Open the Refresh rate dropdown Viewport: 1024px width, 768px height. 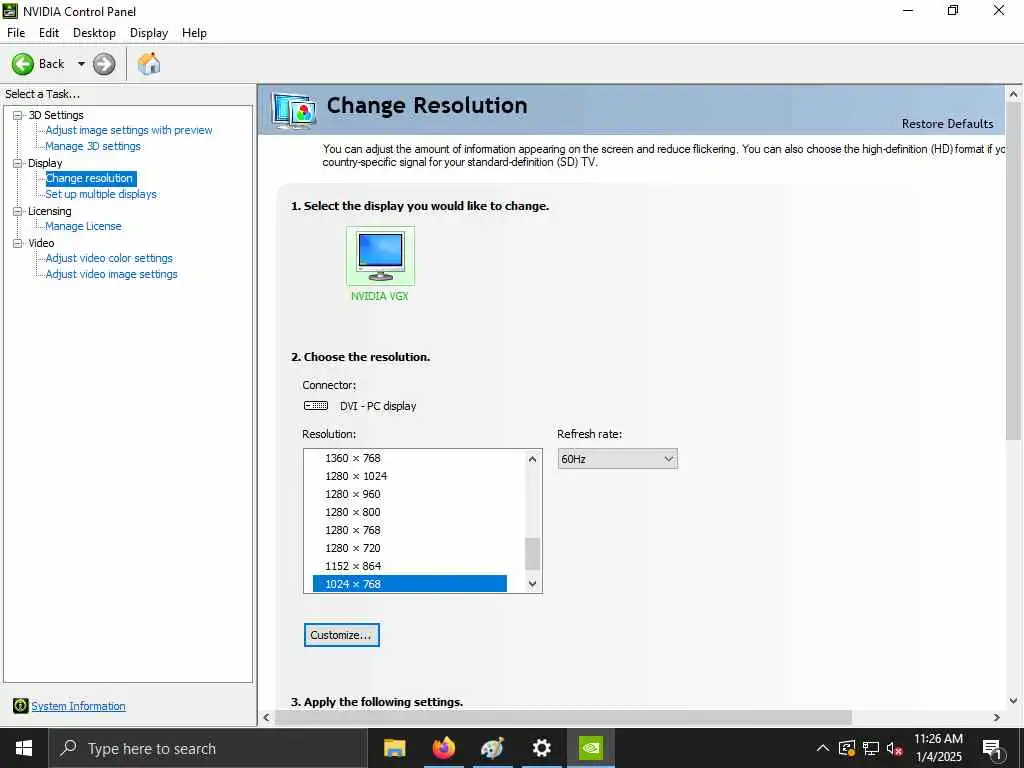[618, 459]
